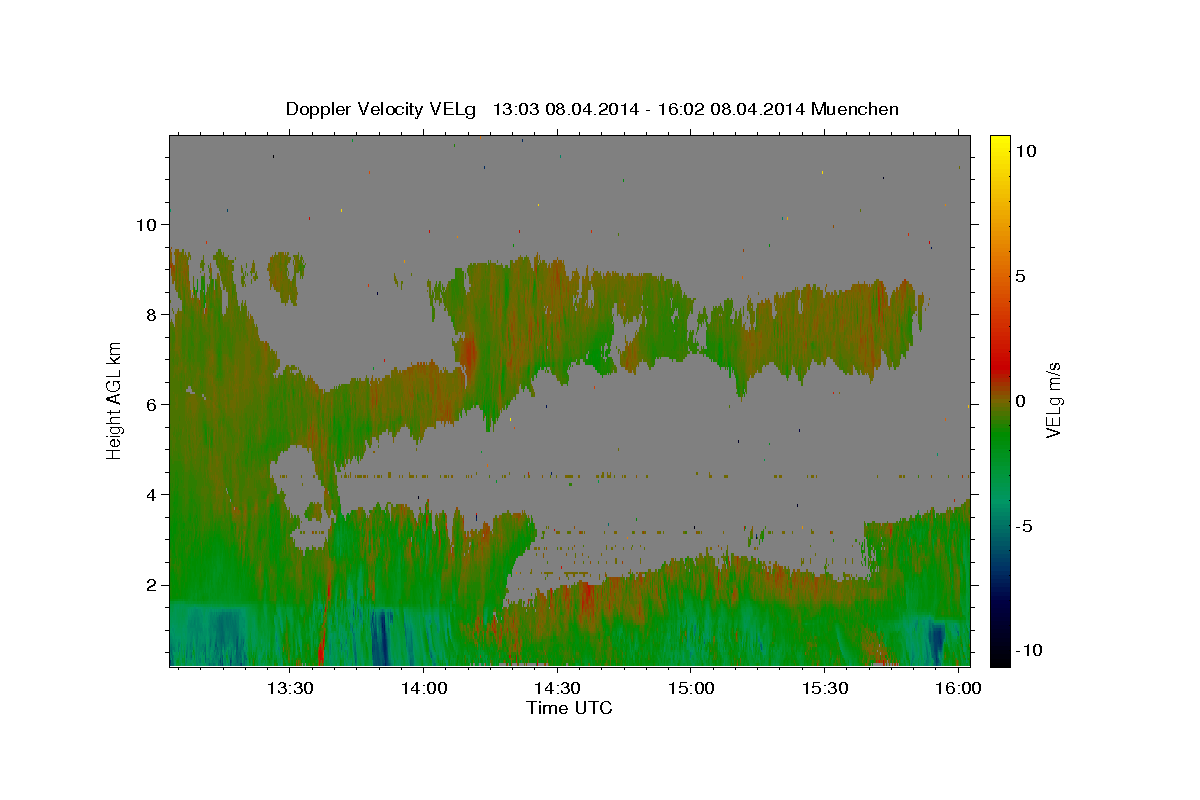The width and height of the screenshot is (1200, 800).
Task: Select the 15:30 time tick label
Action: point(824,689)
